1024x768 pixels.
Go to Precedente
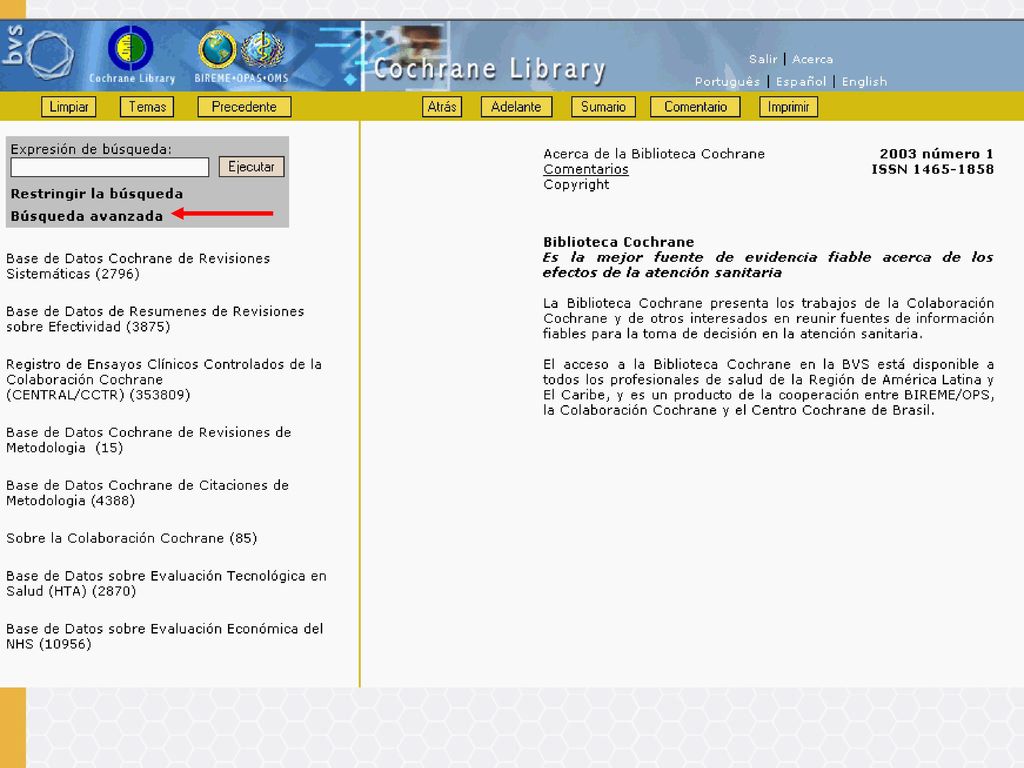pyautogui.click(x=244, y=106)
